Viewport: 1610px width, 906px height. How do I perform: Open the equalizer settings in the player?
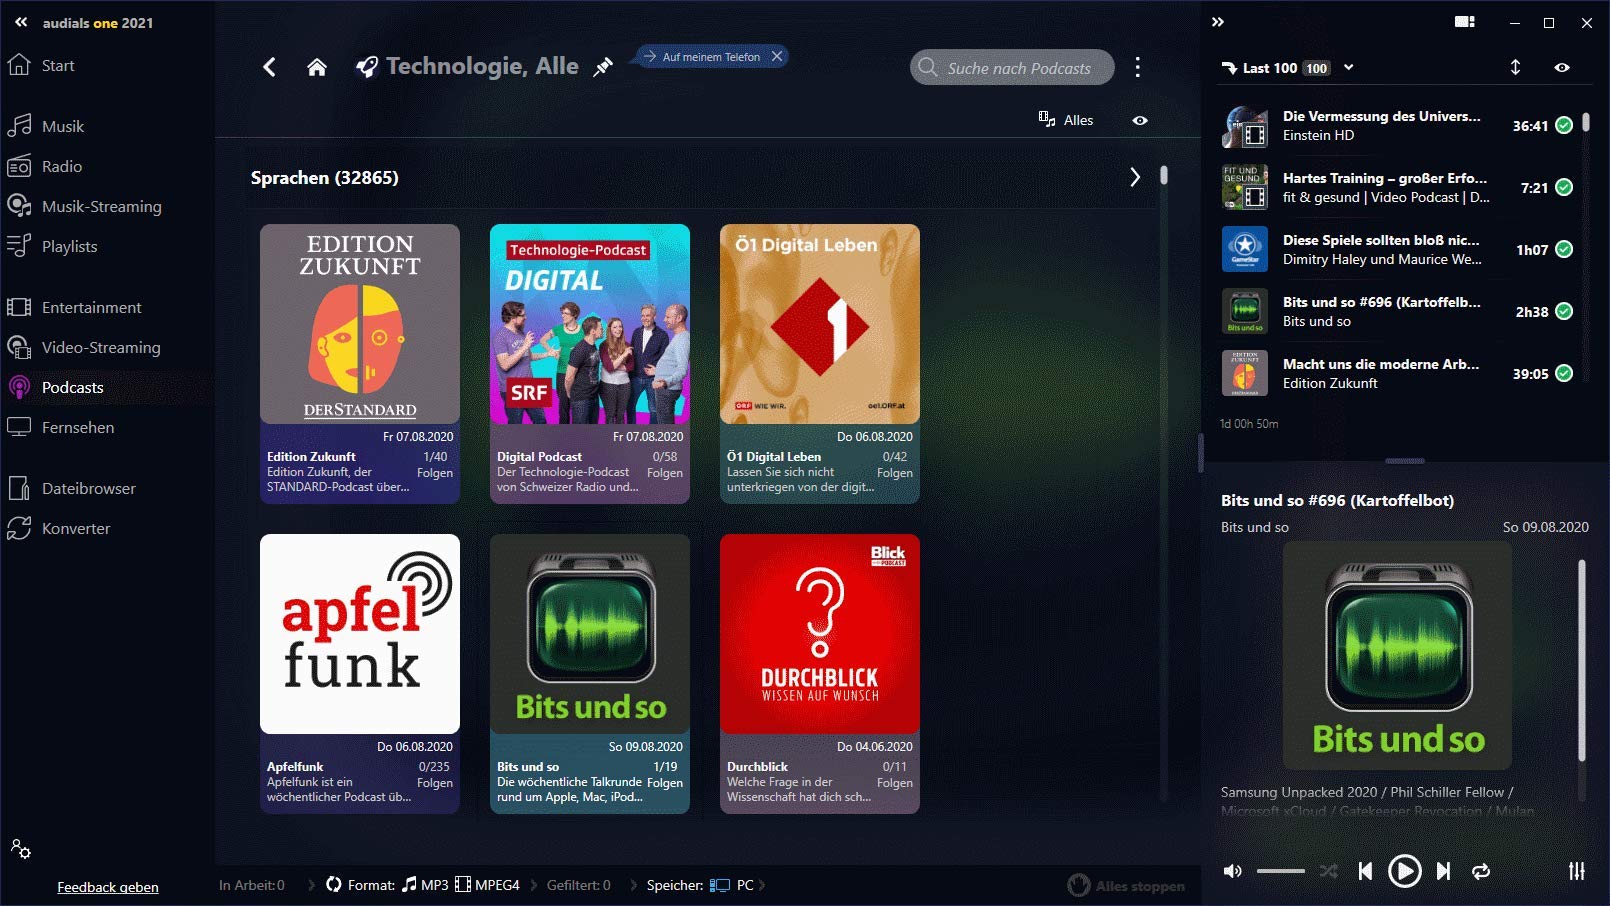coord(1577,871)
